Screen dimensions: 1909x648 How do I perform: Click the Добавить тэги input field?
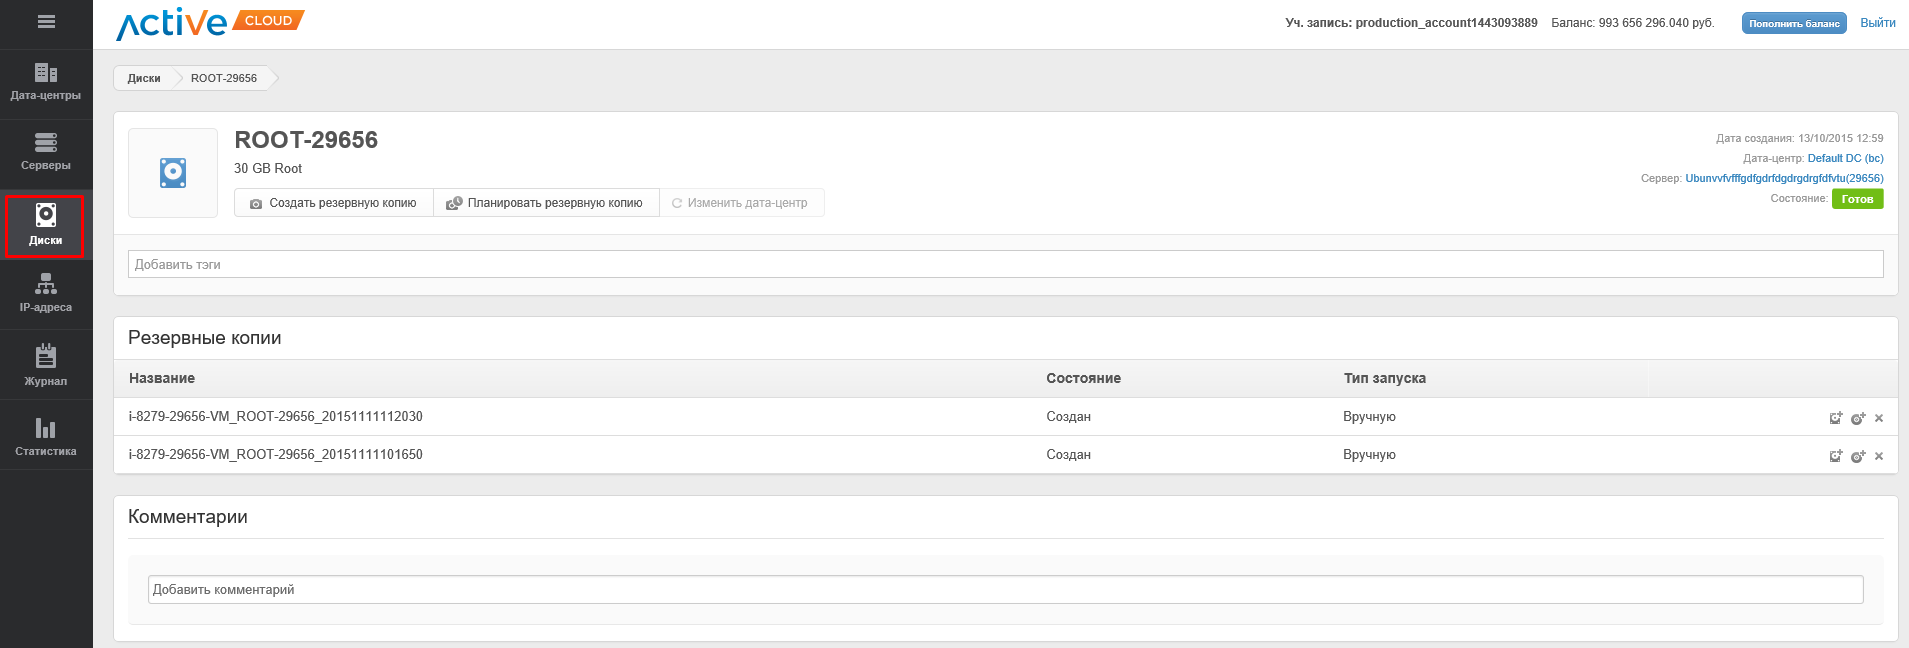(1005, 264)
